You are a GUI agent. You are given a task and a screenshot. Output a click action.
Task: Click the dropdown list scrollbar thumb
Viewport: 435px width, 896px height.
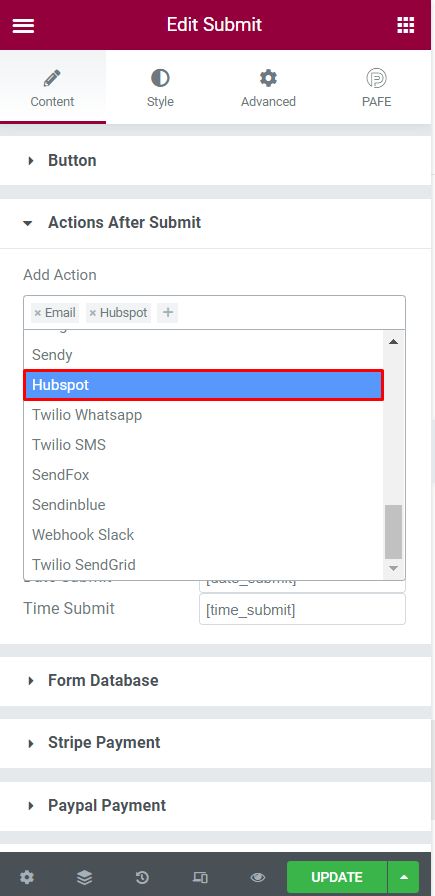[x=393, y=532]
